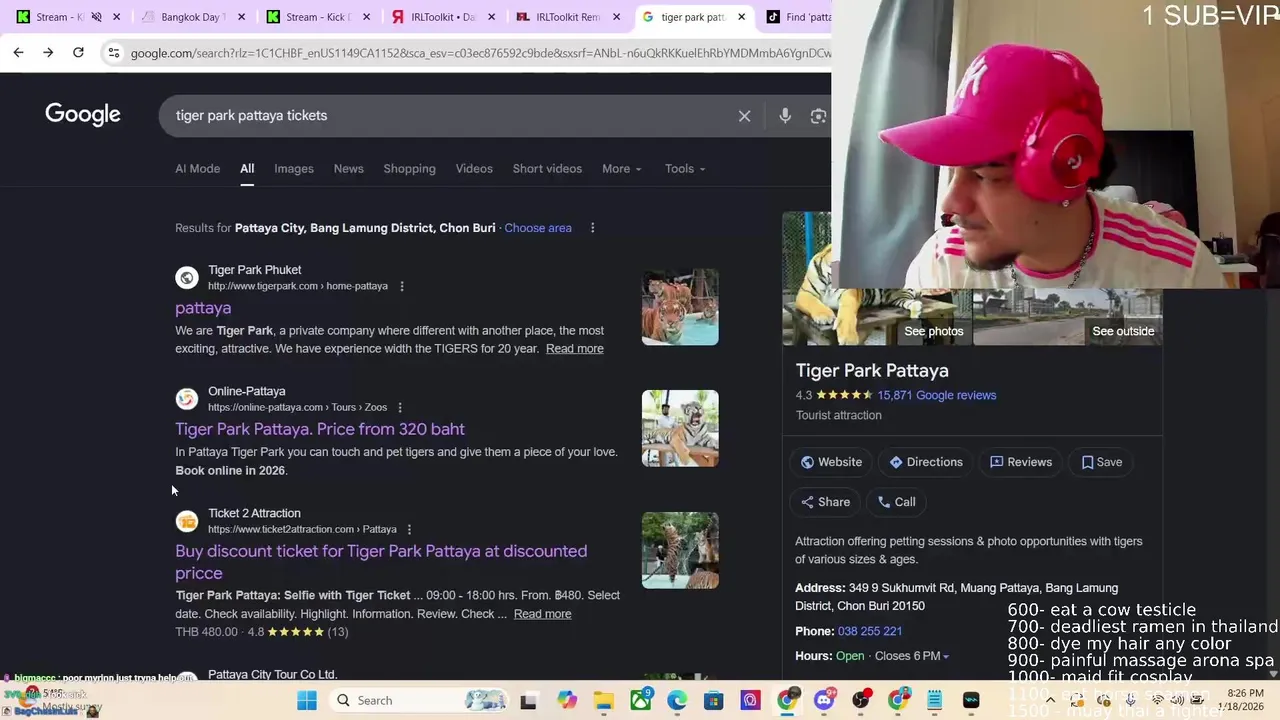Expand the opening hours dropdown arrow
Viewport: 1280px width, 720px height.
pos(945,657)
